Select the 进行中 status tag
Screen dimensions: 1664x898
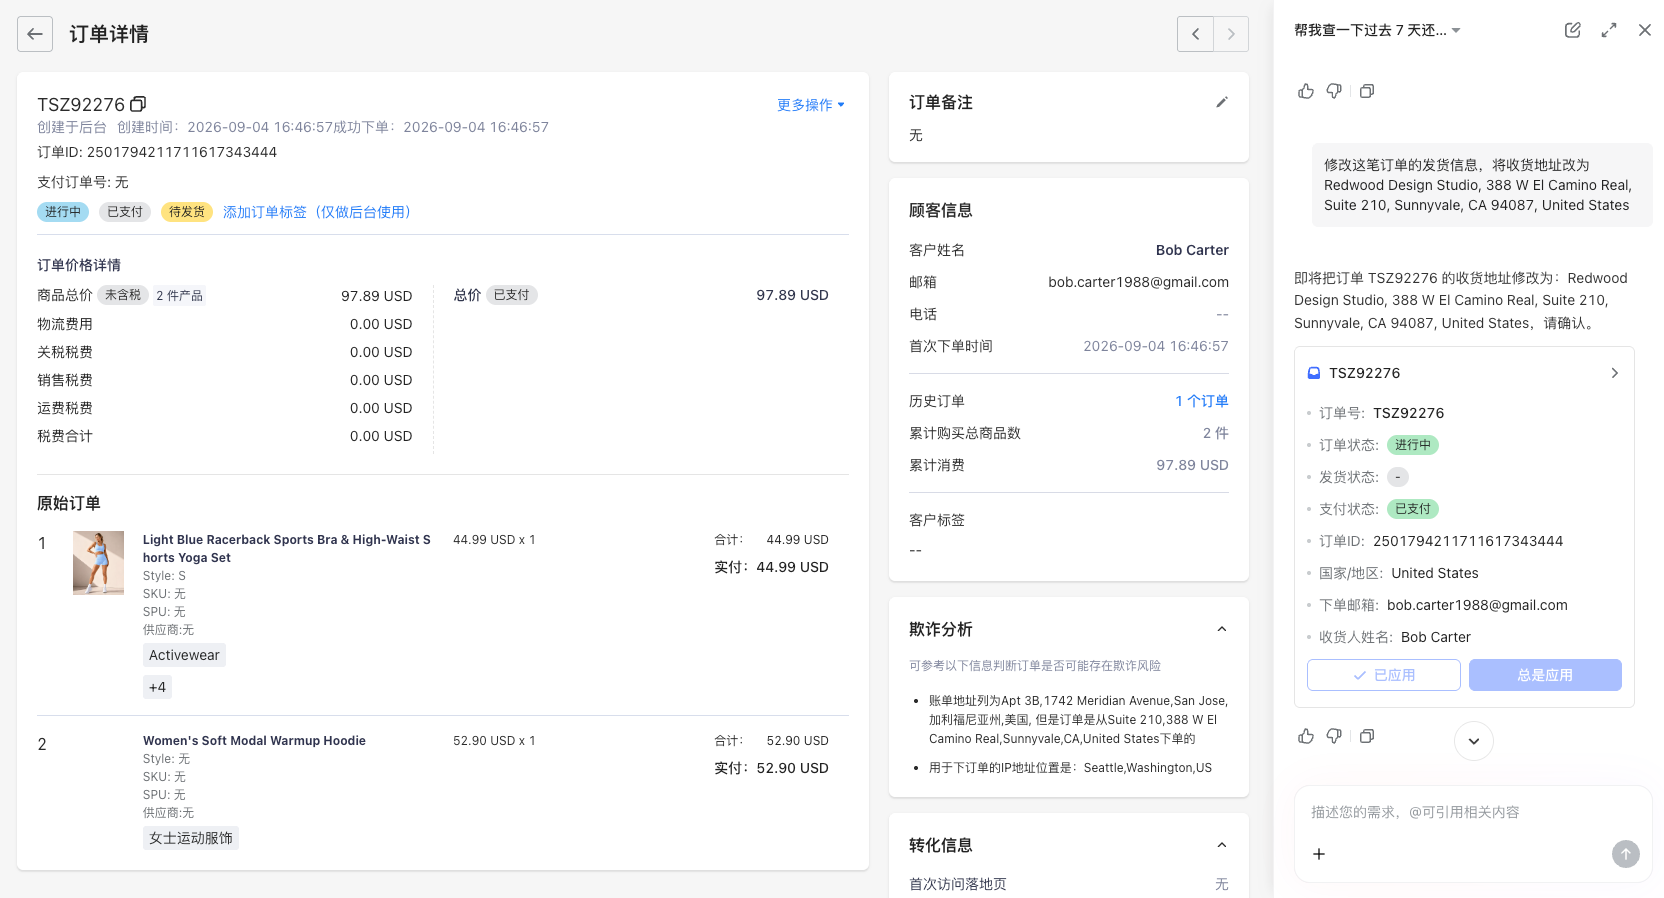pos(63,212)
